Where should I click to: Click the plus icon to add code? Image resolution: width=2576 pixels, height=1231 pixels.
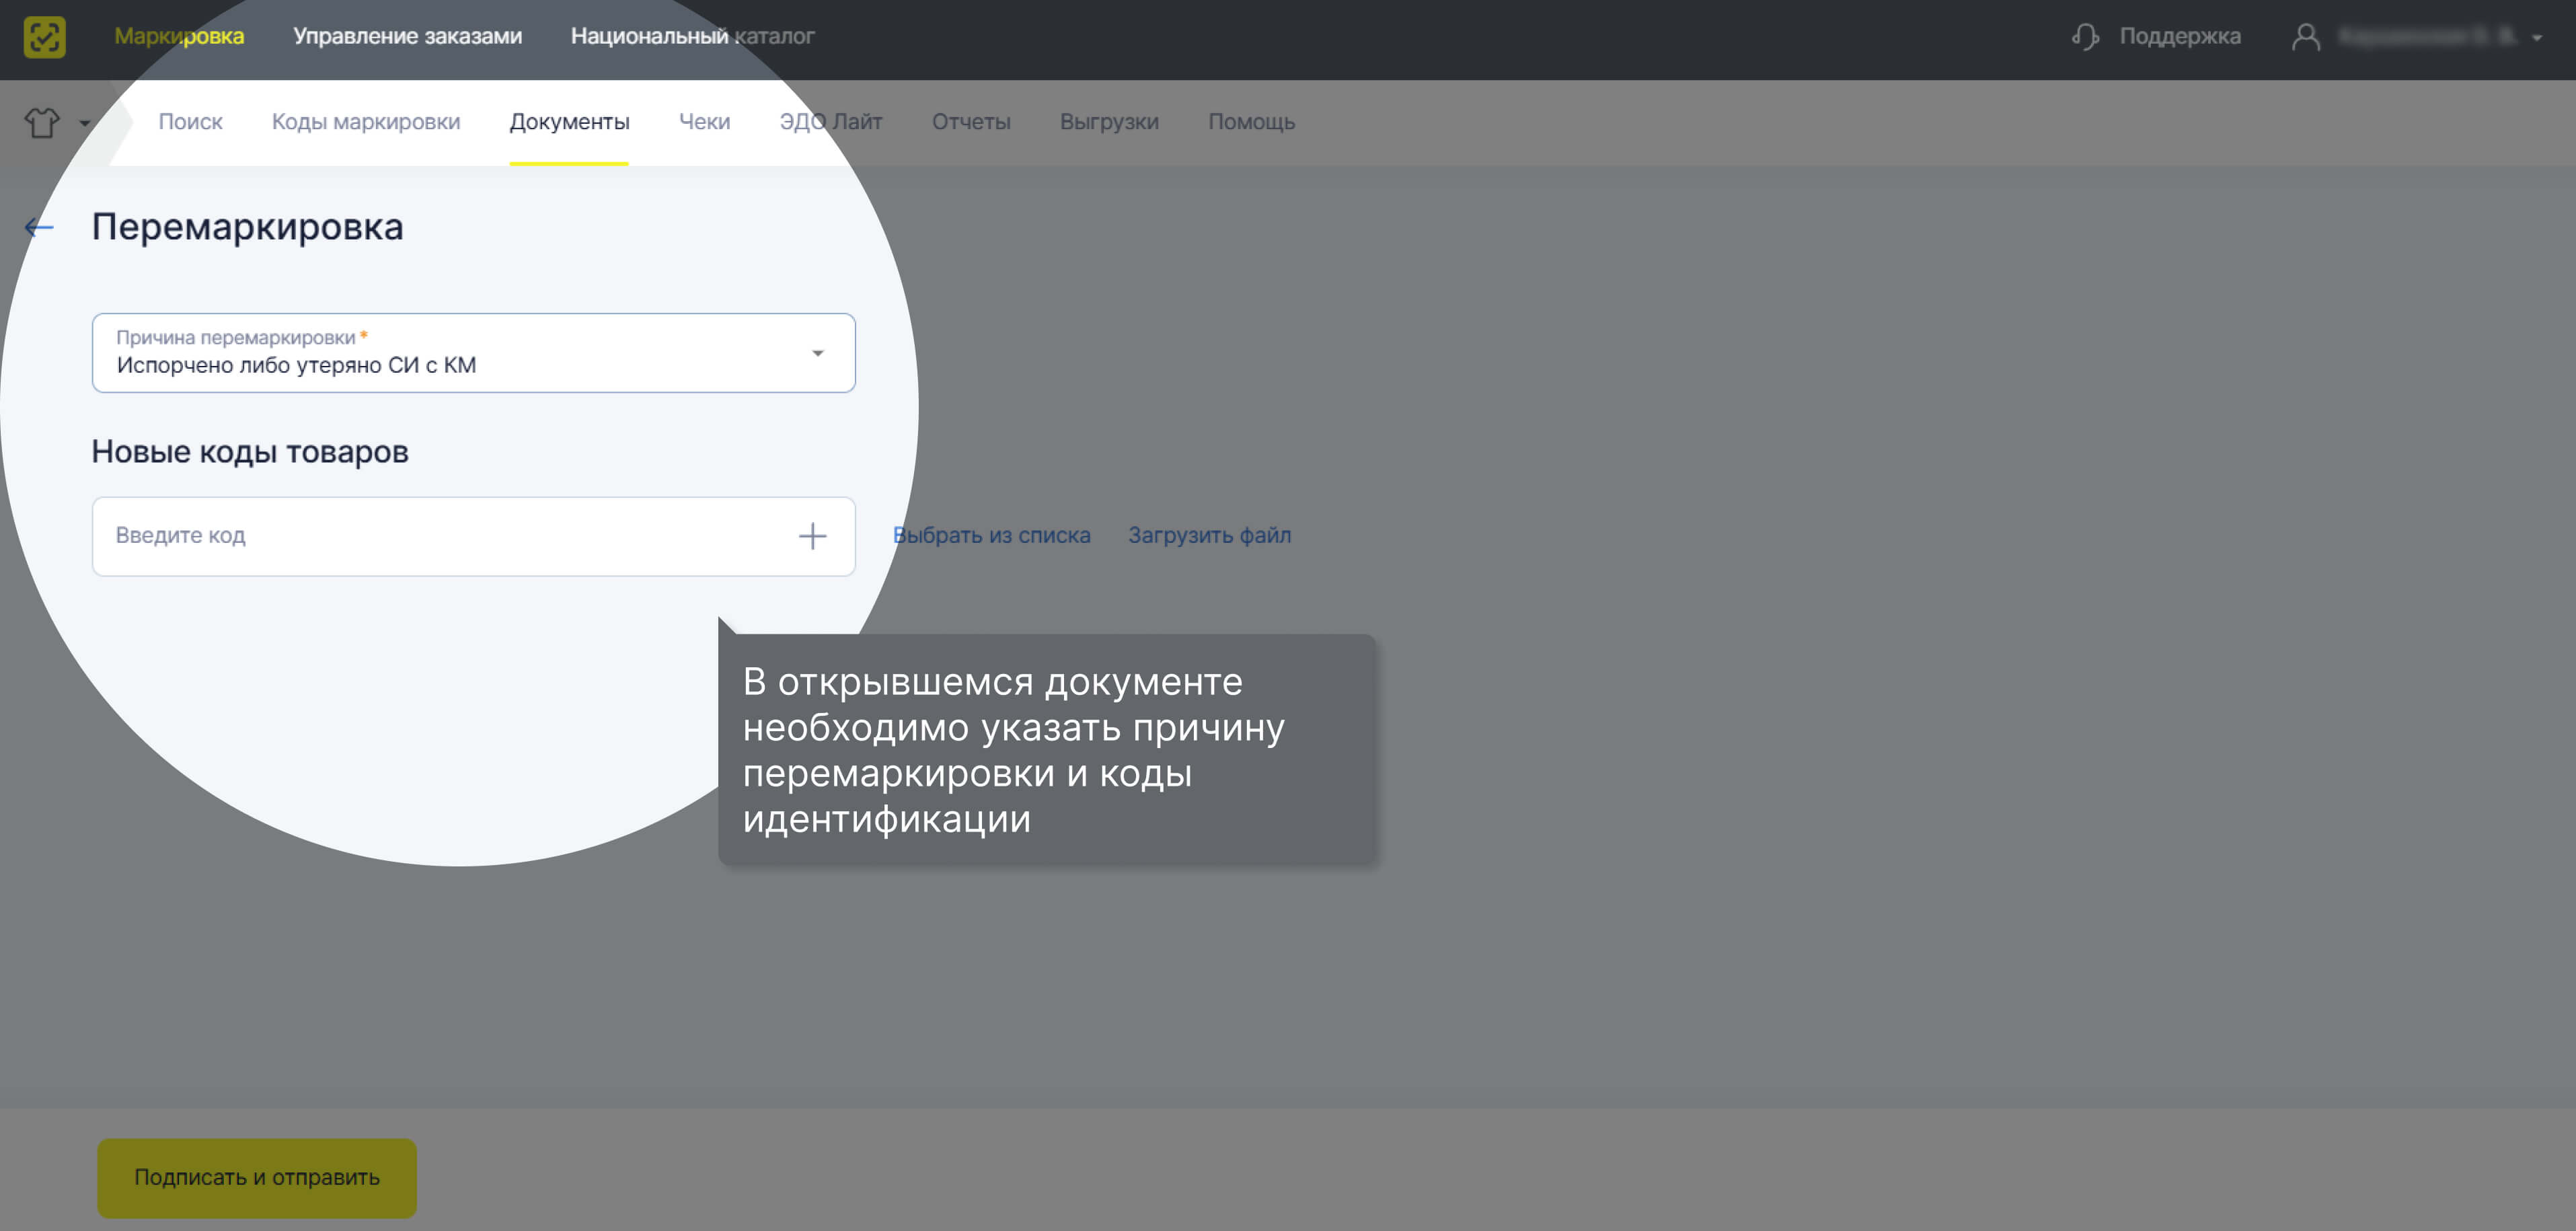813,536
